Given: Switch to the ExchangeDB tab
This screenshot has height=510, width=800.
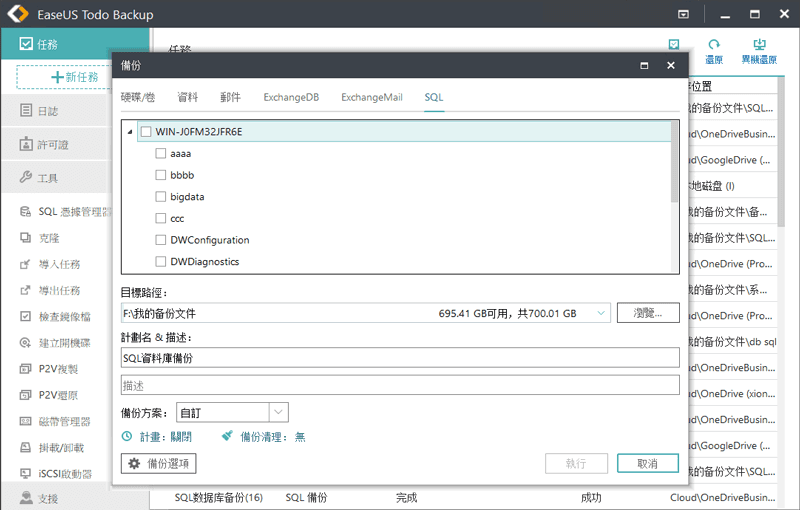Looking at the screenshot, I should pyautogui.click(x=291, y=97).
